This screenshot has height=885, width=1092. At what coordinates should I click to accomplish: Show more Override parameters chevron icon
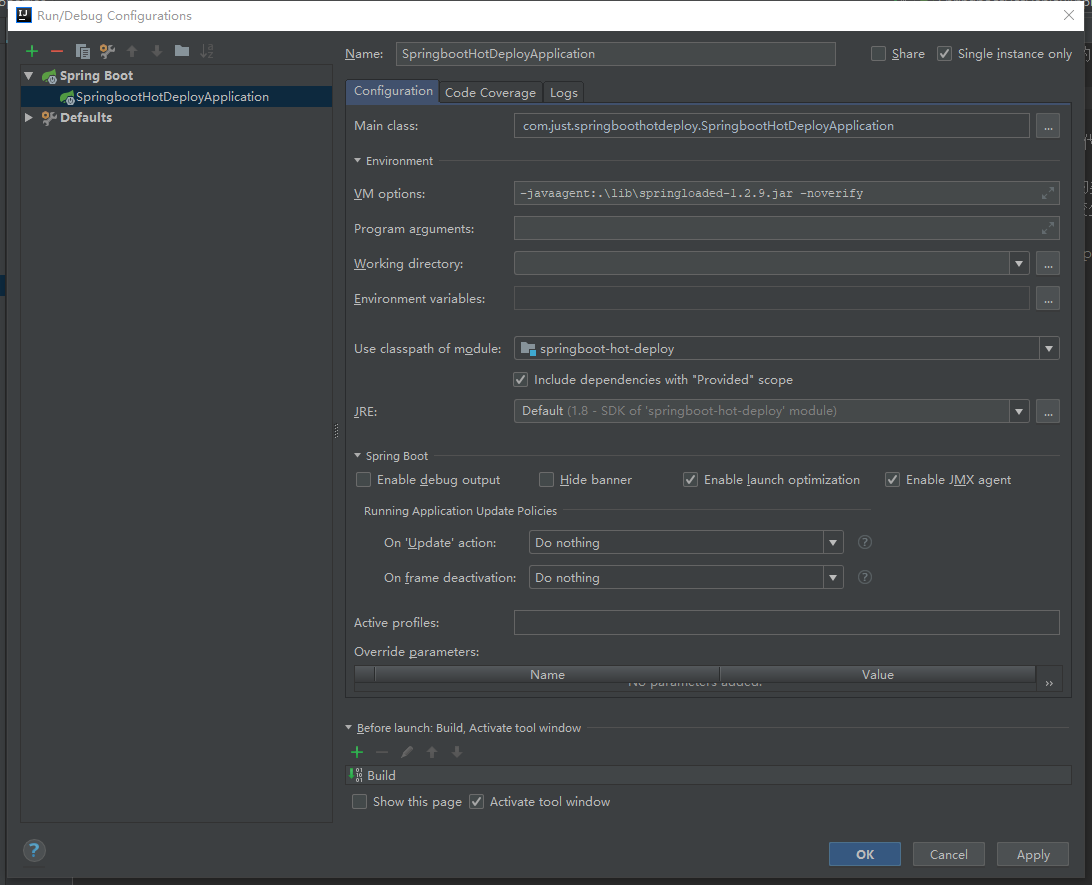pos(1049,683)
